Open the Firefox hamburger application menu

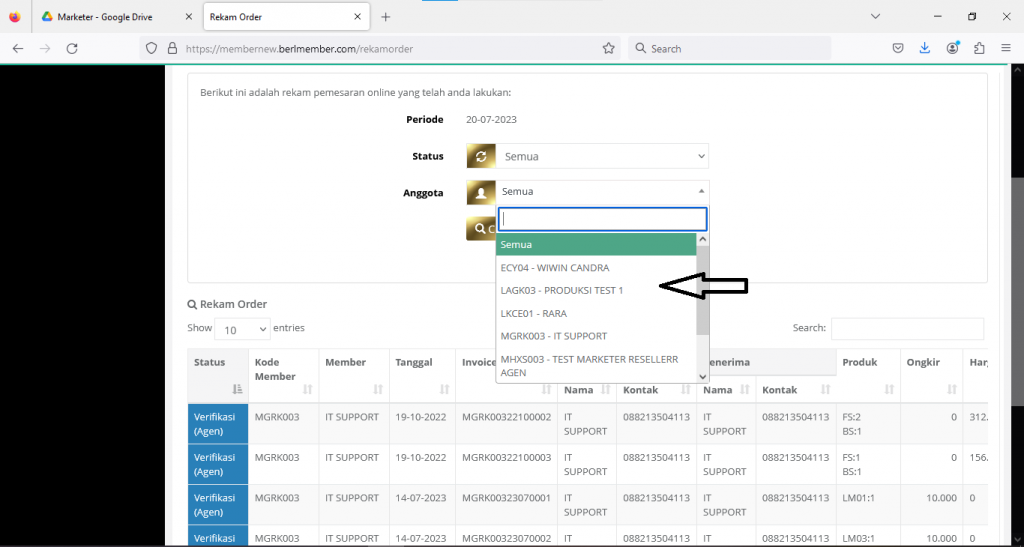(x=1005, y=48)
